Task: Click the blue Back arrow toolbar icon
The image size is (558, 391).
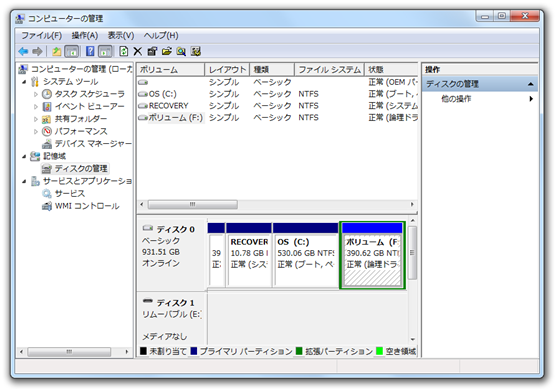Action: pyautogui.click(x=23, y=52)
